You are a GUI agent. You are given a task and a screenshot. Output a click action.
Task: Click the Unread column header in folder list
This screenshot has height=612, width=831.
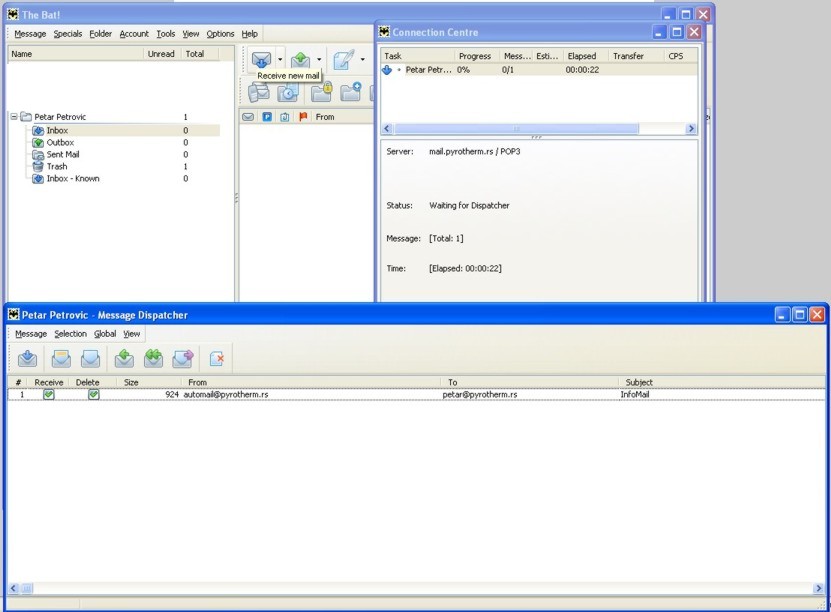pos(161,54)
